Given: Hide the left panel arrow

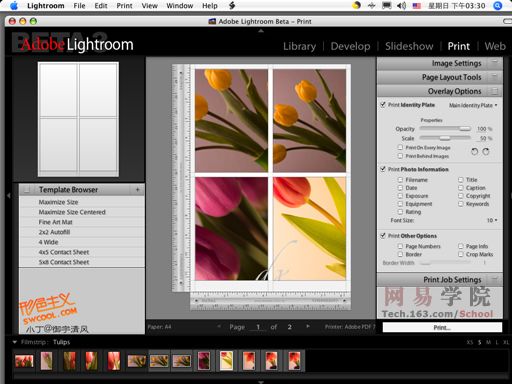Looking at the screenshot, I should [x=9, y=196].
